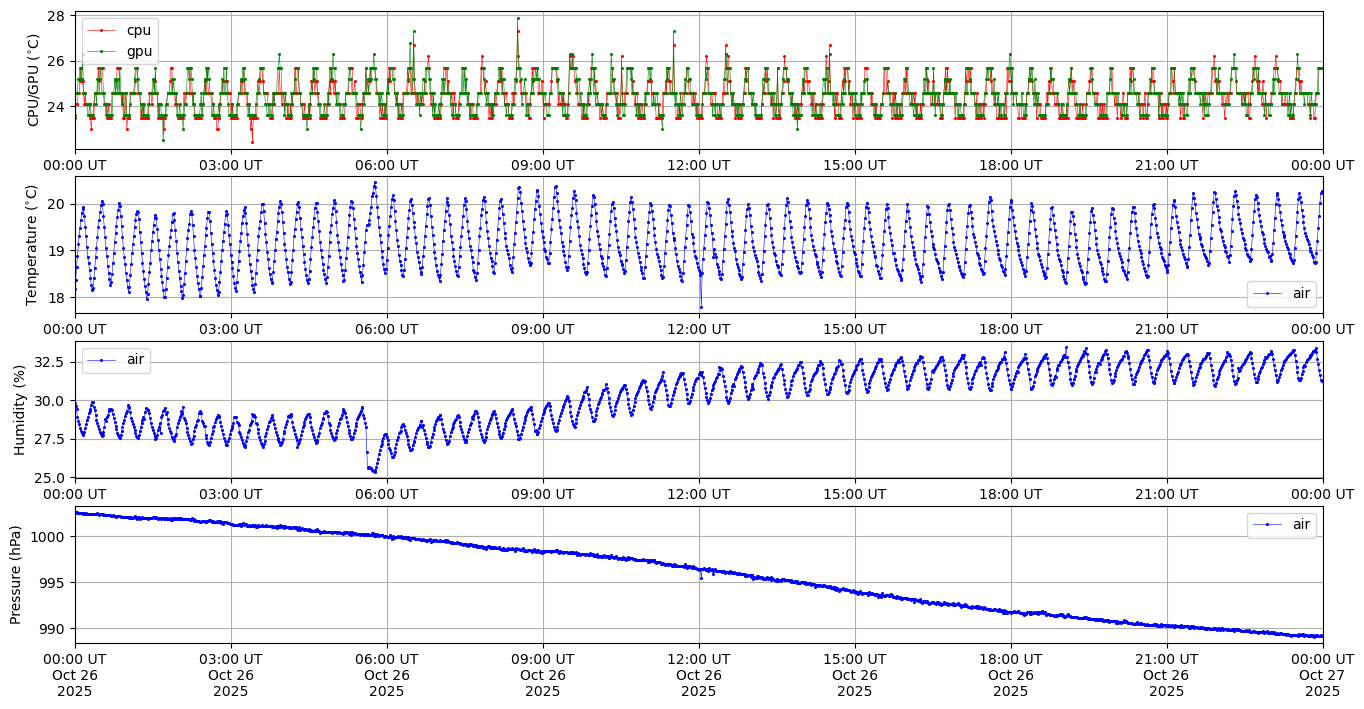The image size is (1364, 709).
Task: Click the pressure outlier point at 12:00 UT
Action: pyautogui.click(x=700, y=578)
